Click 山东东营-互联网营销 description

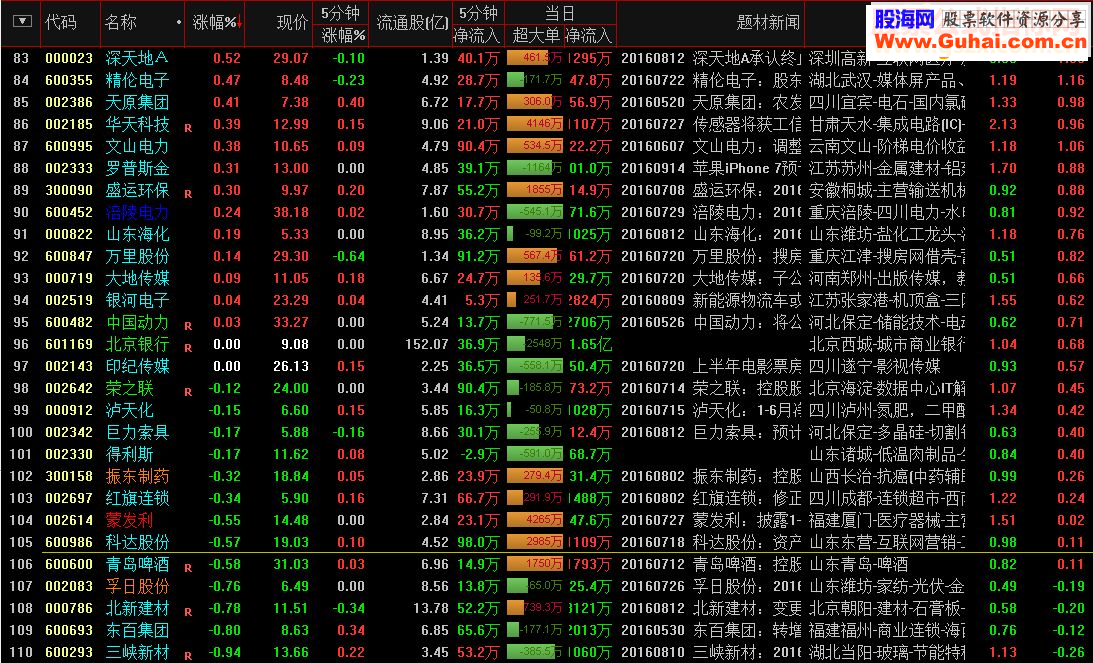(x=887, y=542)
